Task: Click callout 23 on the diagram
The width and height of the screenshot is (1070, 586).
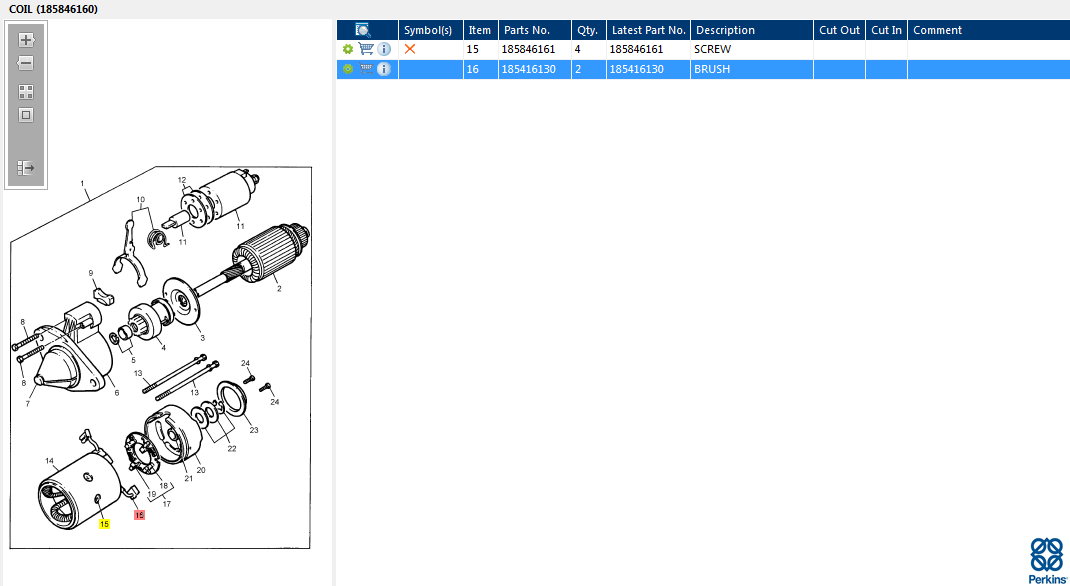Action: [254, 430]
